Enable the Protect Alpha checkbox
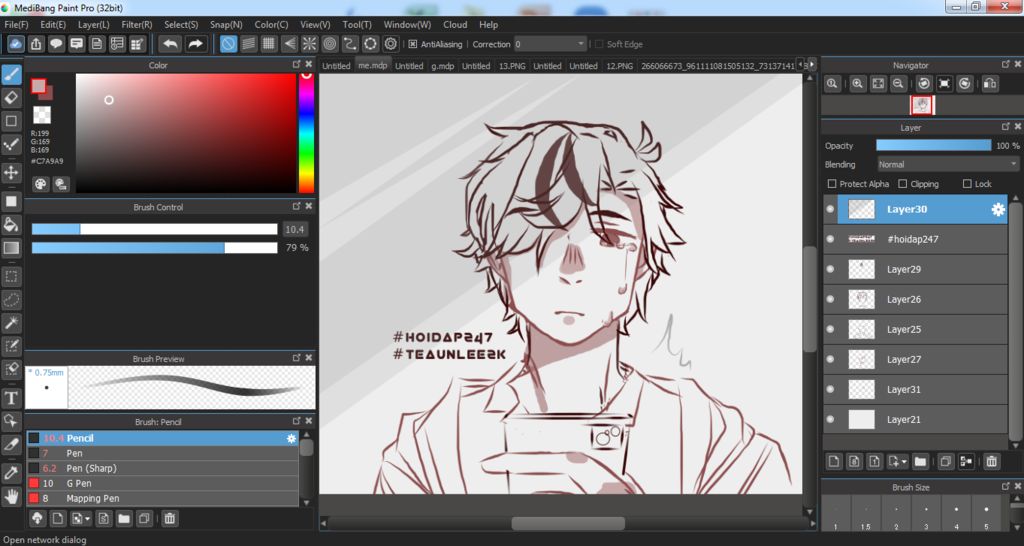The height and width of the screenshot is (546, 1024). 832,184
